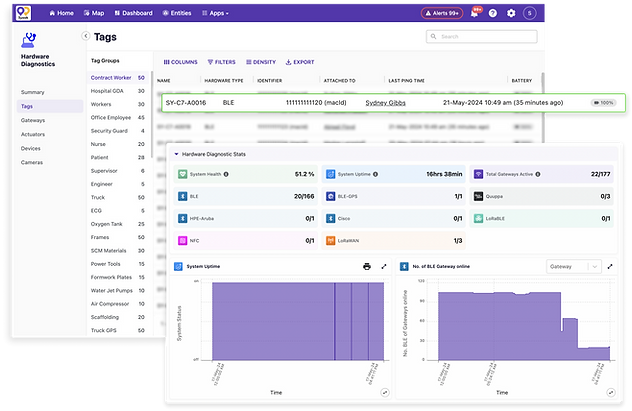632x411 pixels.
Task: Click inside the Search field
Action: click(482, 36)
